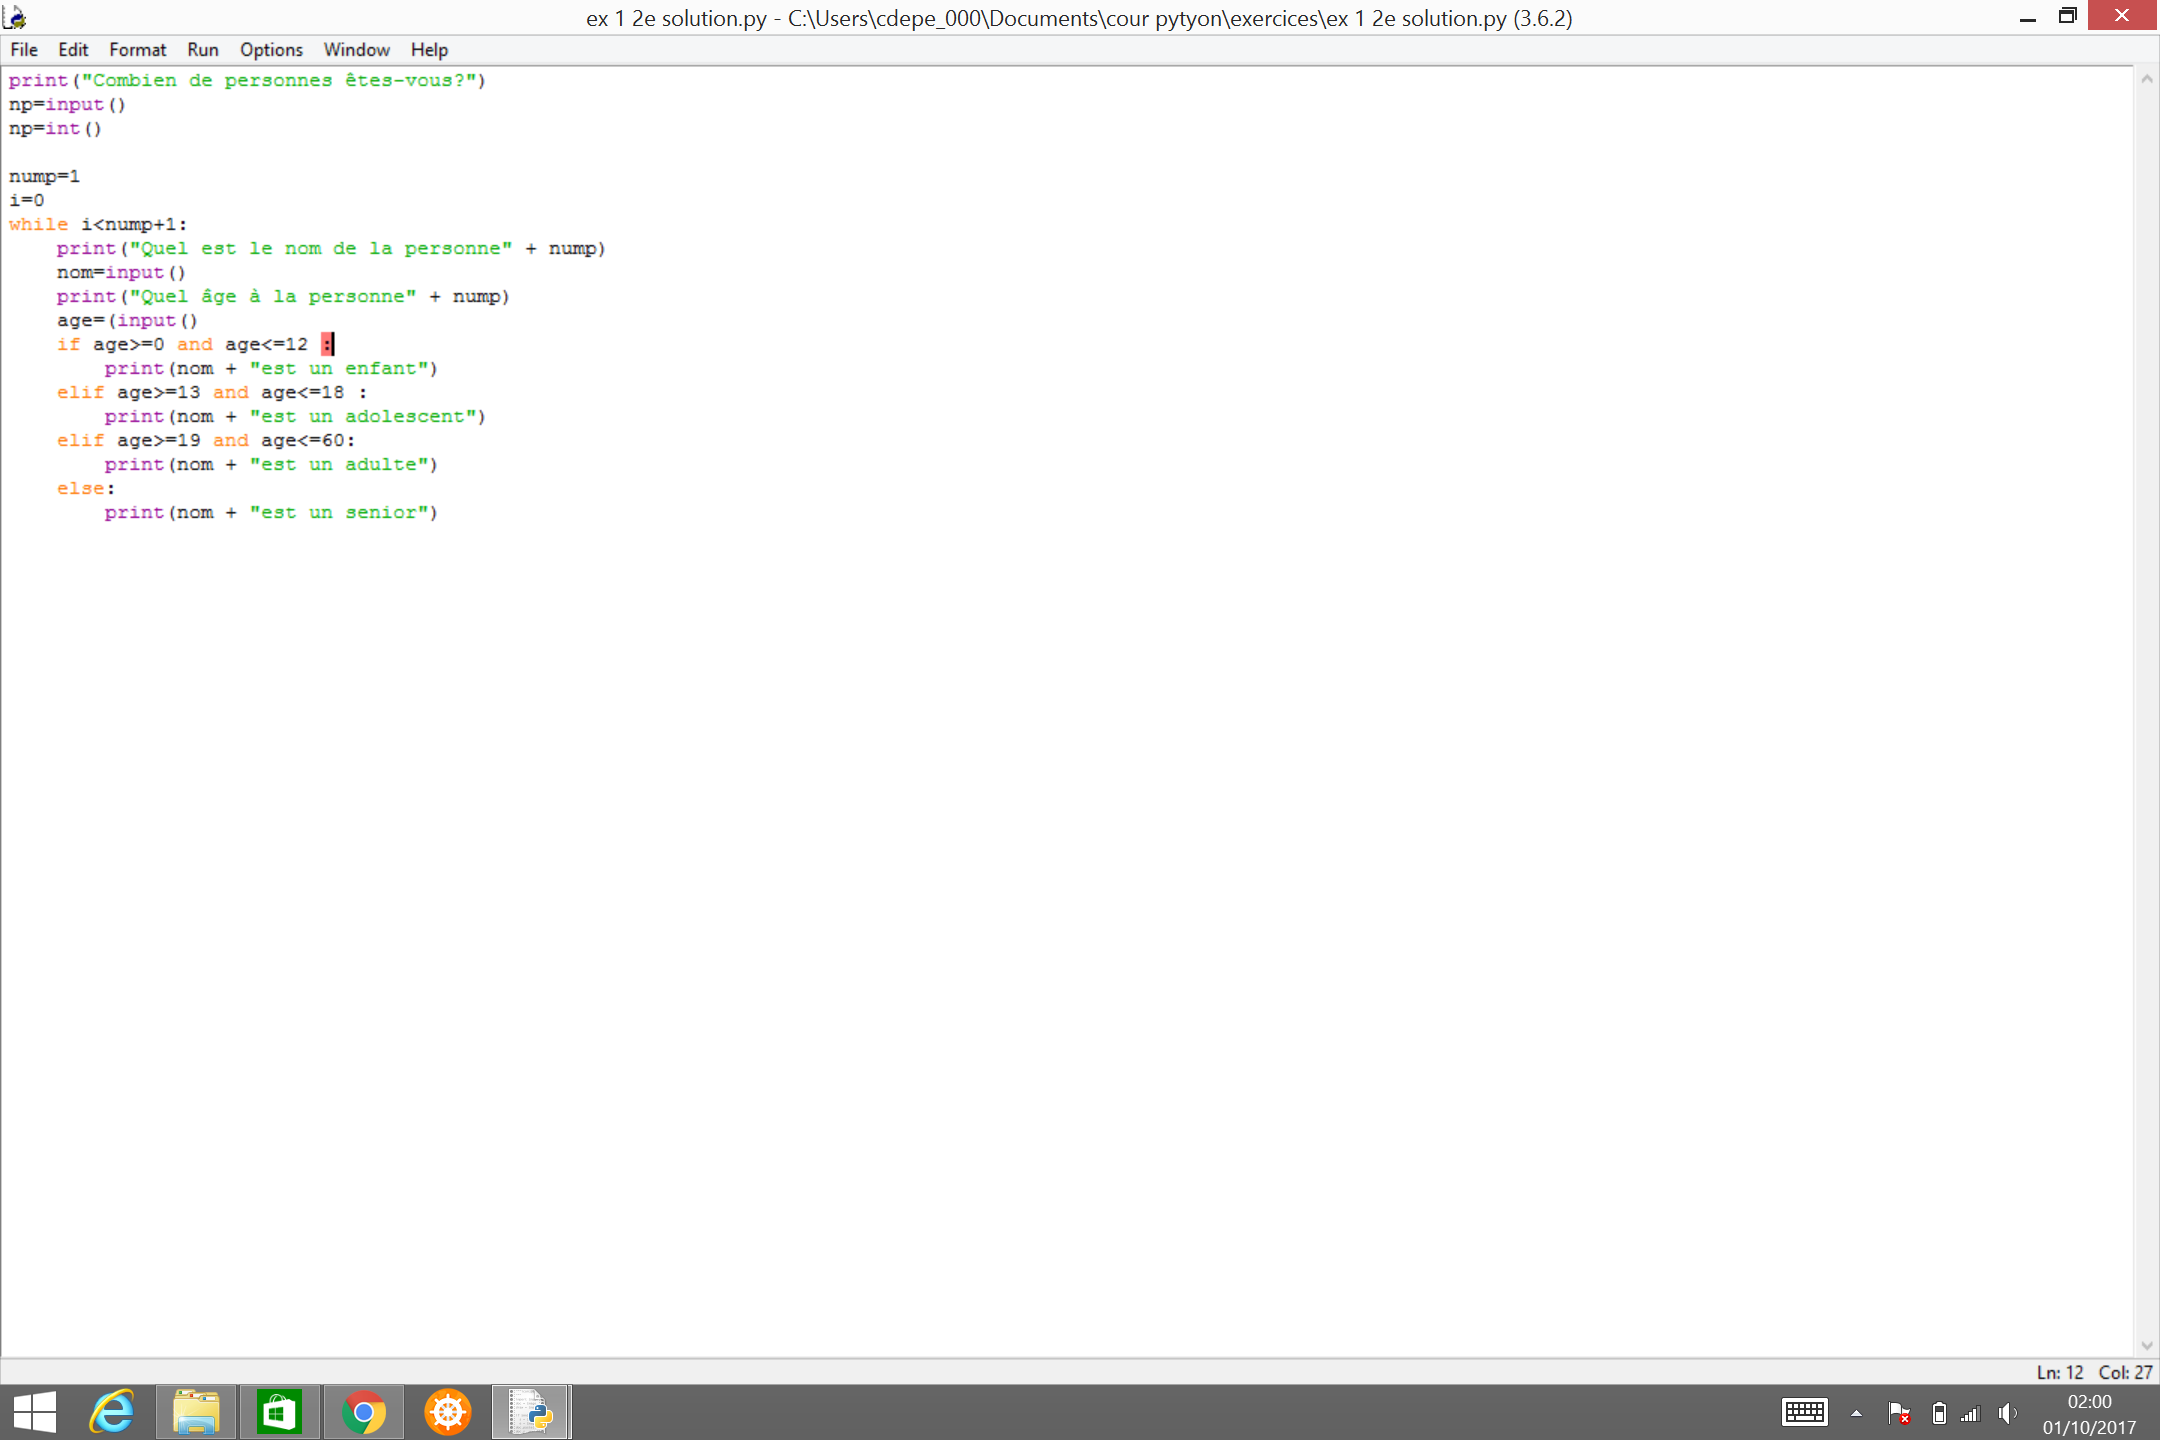Open the Help menu
Image resolution: width=2160 pixels, height=1440 pixels.
click(x=429, y=49)
